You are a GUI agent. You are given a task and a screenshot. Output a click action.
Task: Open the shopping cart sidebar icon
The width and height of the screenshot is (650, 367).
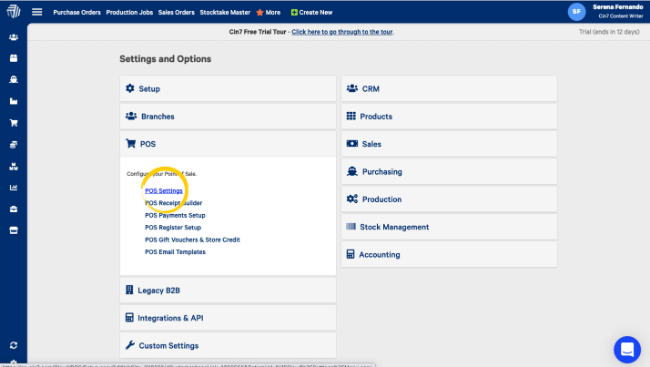click(14, 123)
